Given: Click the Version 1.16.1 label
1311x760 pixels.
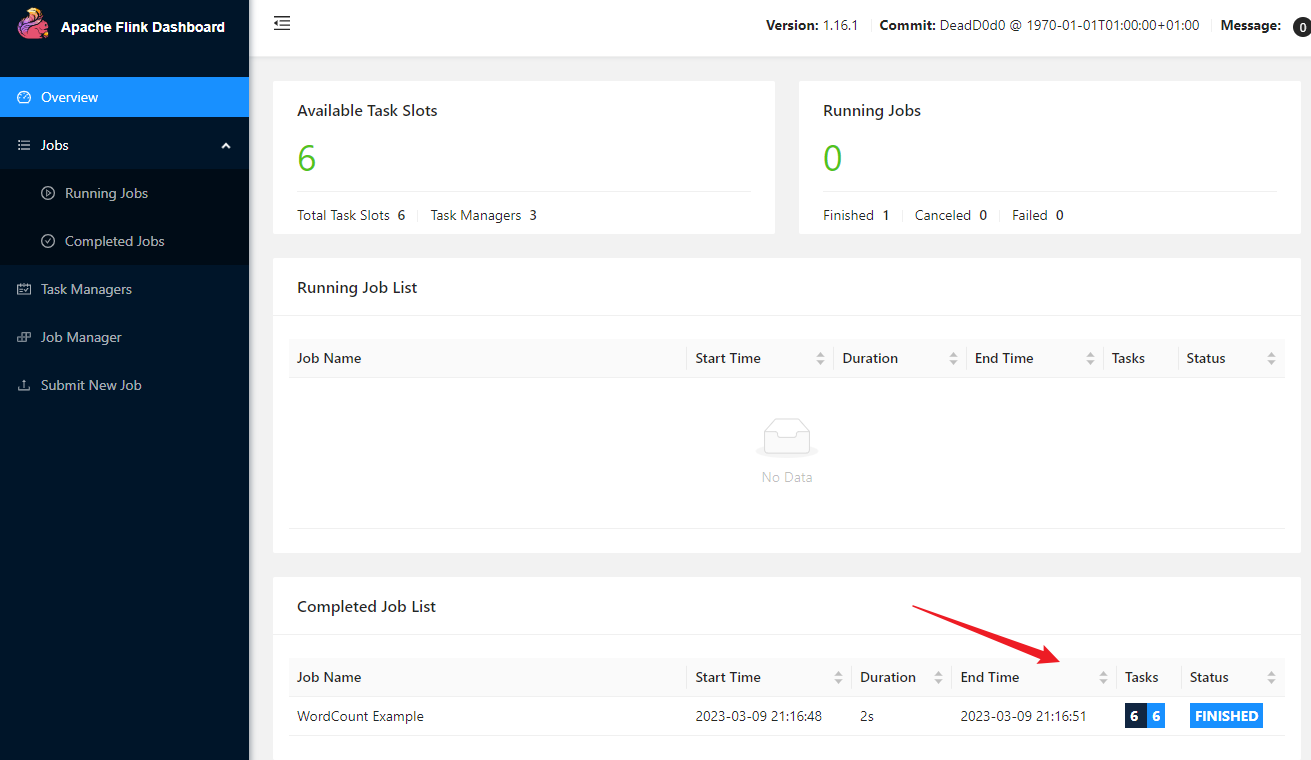Looking at the screenshot, I should [812, 26].
